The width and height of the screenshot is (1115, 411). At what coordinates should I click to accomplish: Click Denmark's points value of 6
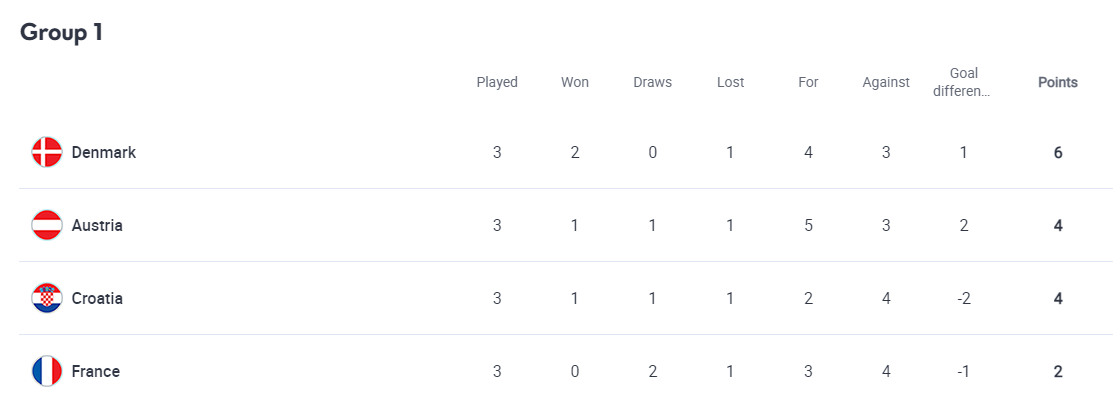(x=1057, y=153)
